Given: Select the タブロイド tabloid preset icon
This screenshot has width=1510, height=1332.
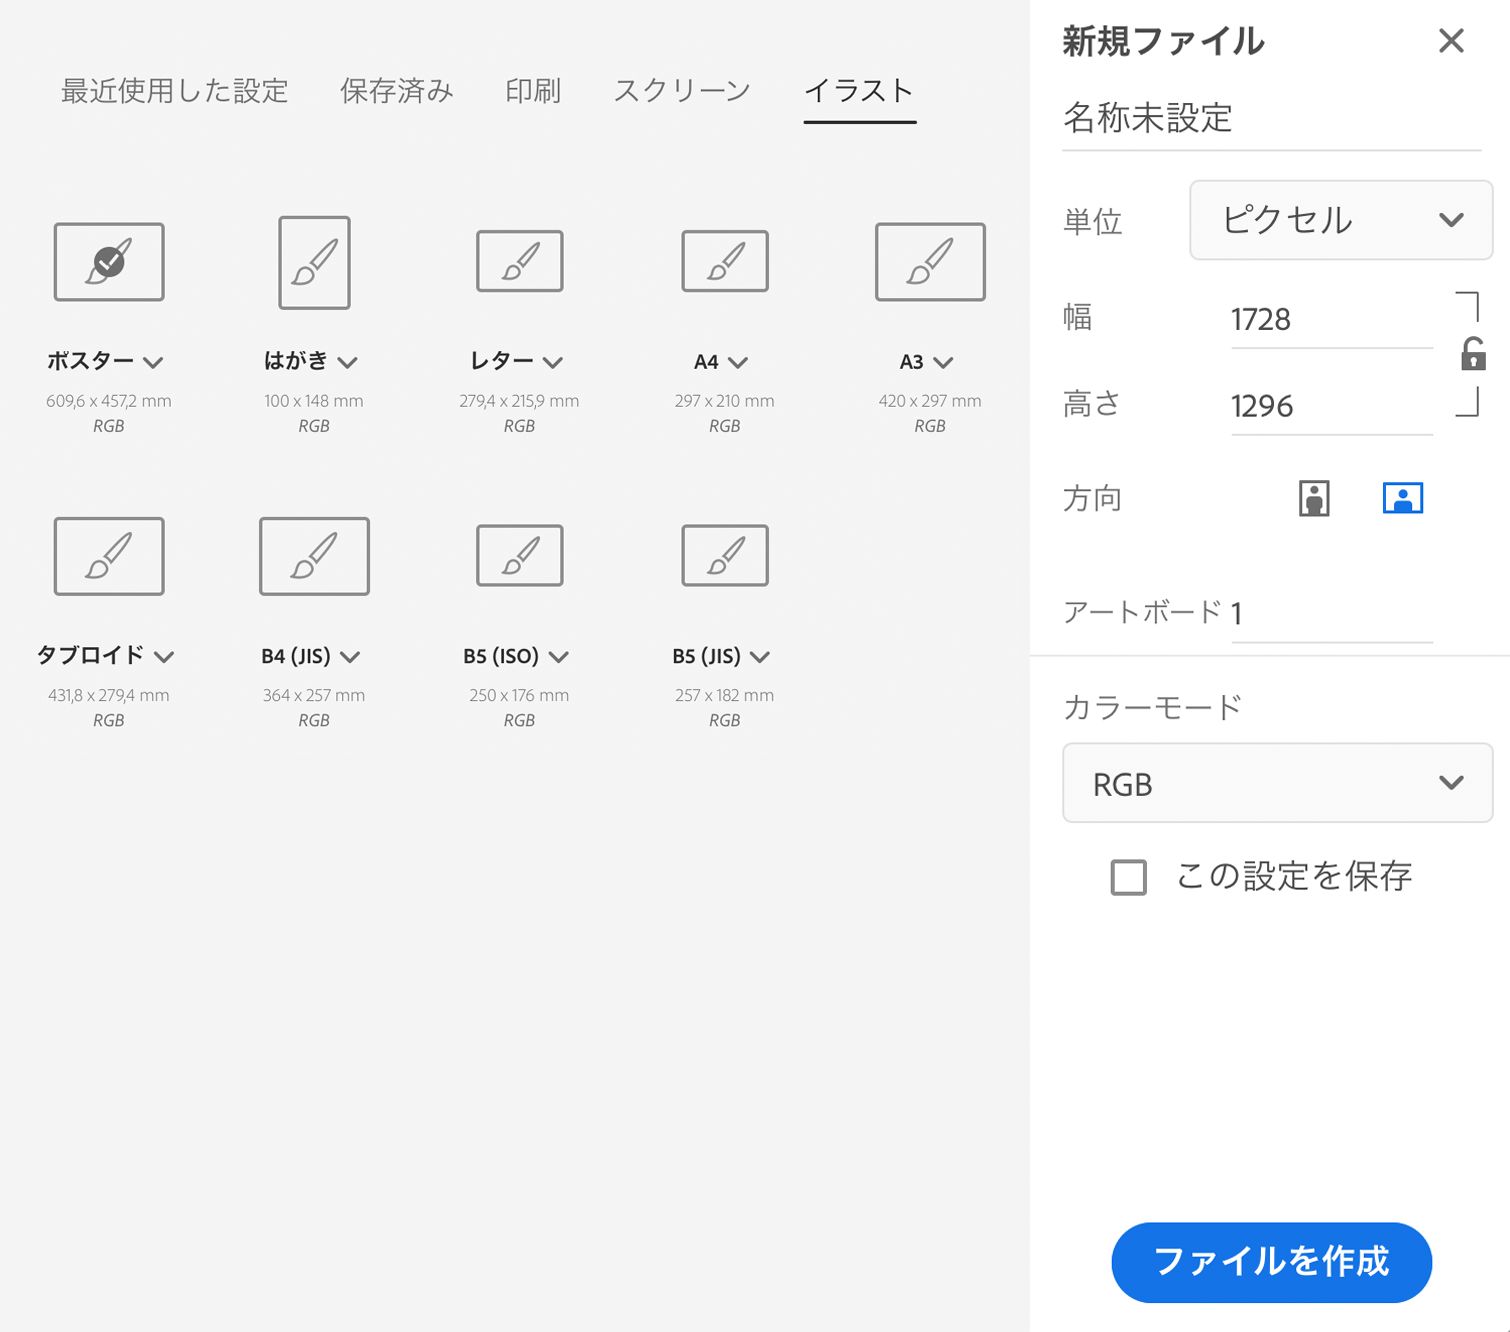Looking at the screenshot, I should click(x=108, y=556).
